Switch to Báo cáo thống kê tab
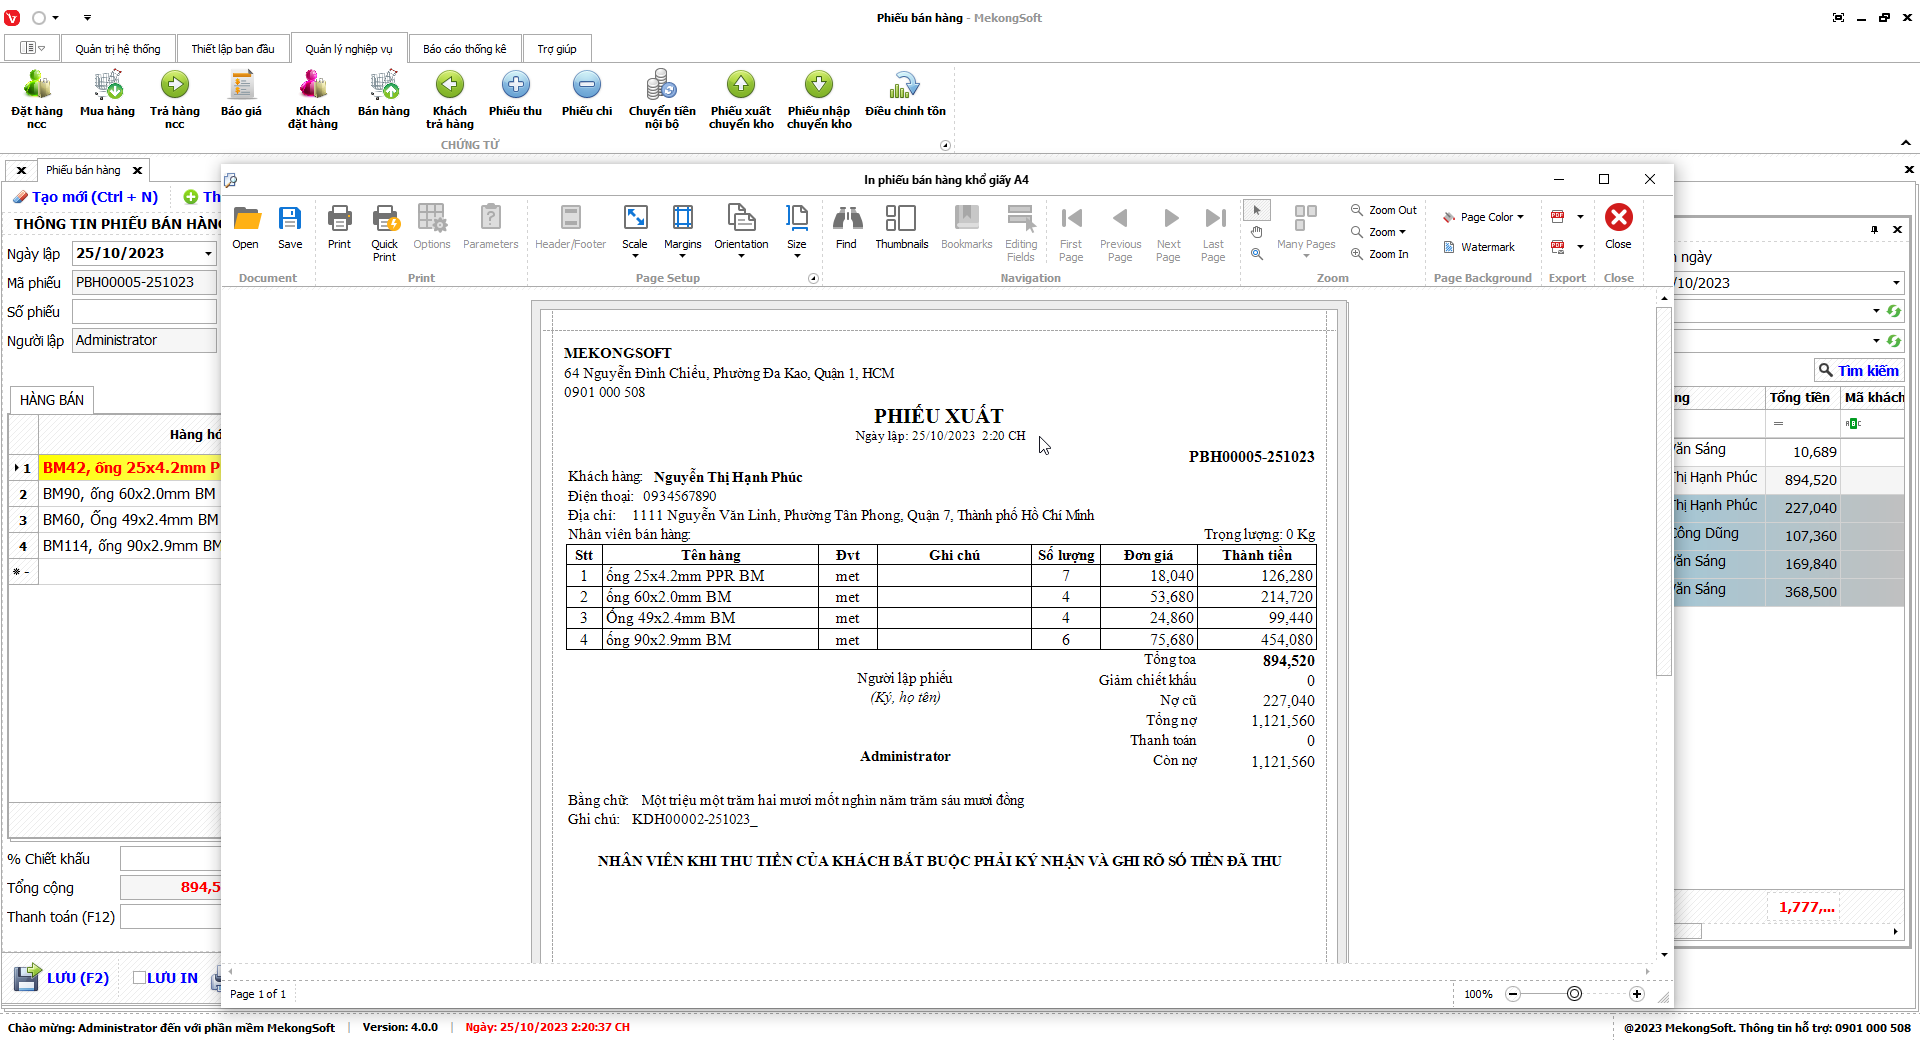Viewport: 1920px width, 1040px height. click(x=464, y=49)
